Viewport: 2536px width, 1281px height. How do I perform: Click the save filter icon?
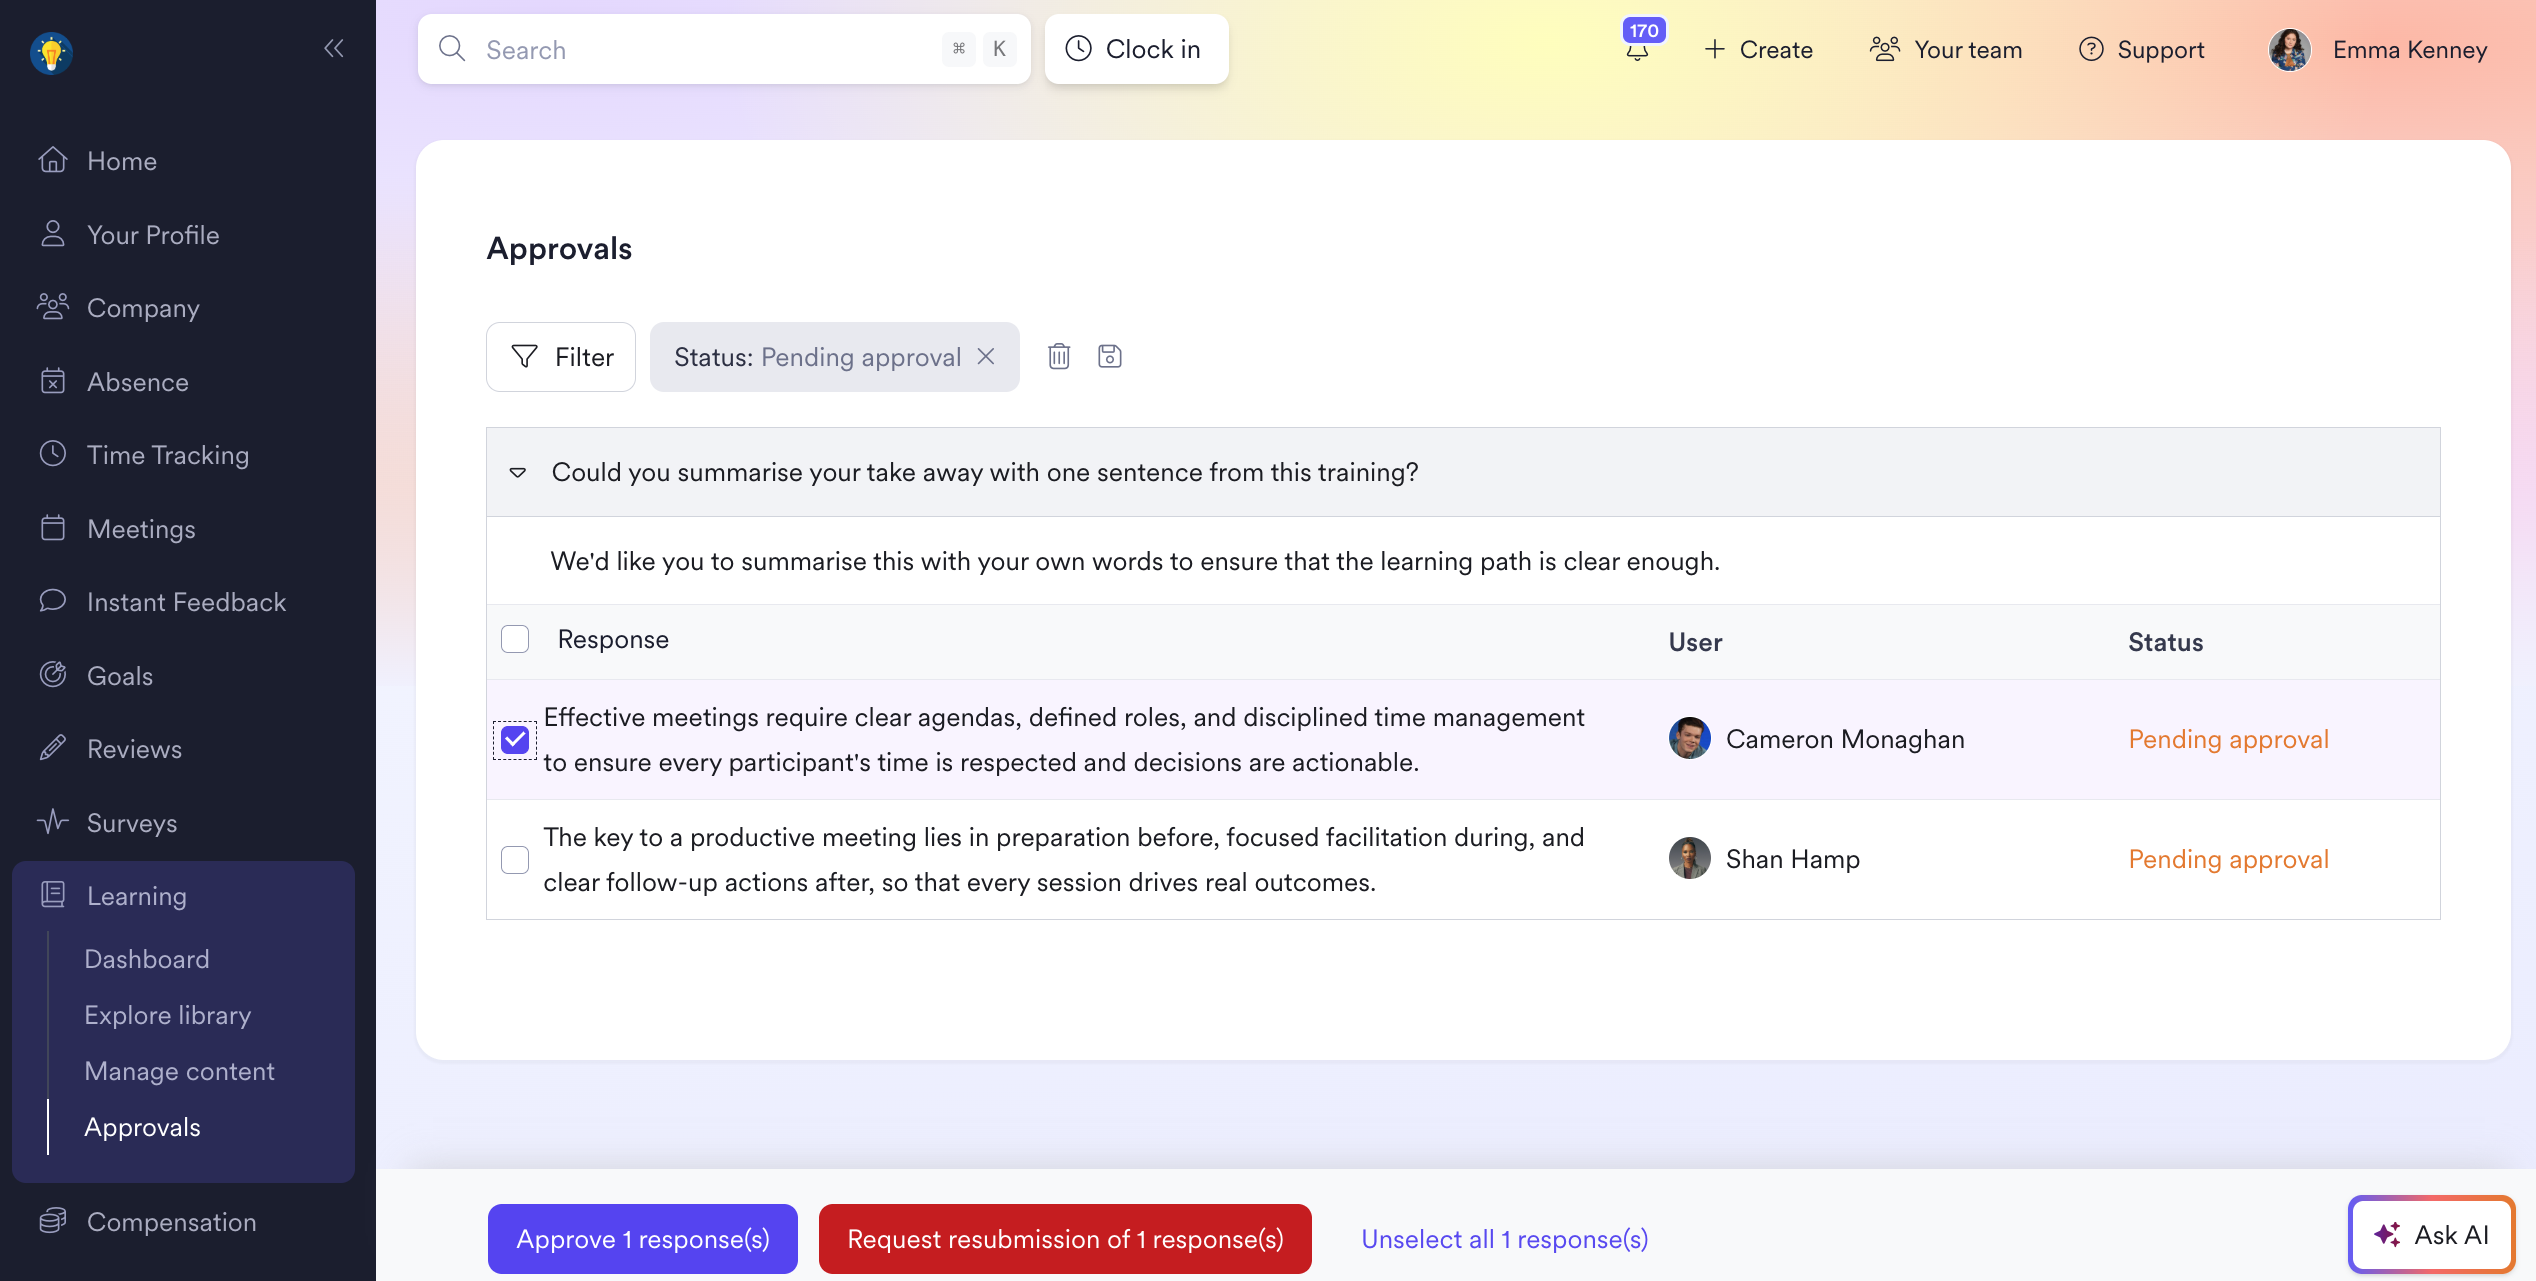coord(1109,356)
